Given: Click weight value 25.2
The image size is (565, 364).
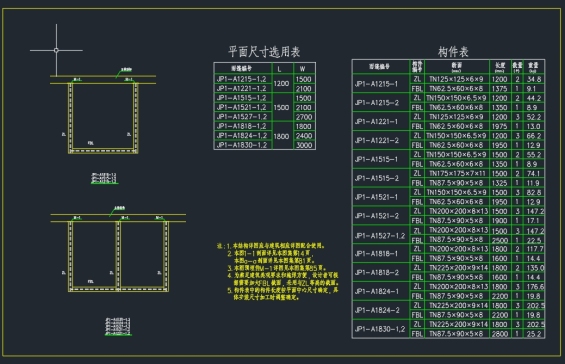Looking at the screenshot, I should coord(534,334).
